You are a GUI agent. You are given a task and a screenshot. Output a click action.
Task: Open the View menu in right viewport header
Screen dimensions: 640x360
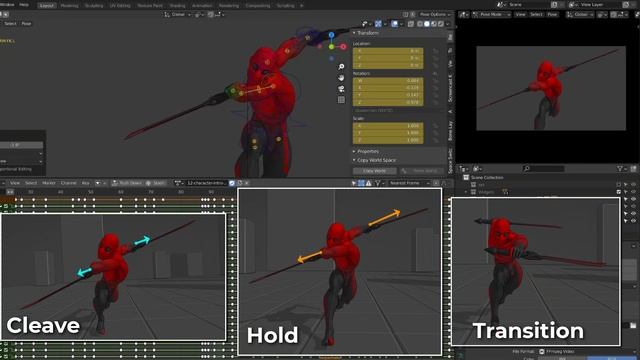(520, 14)
